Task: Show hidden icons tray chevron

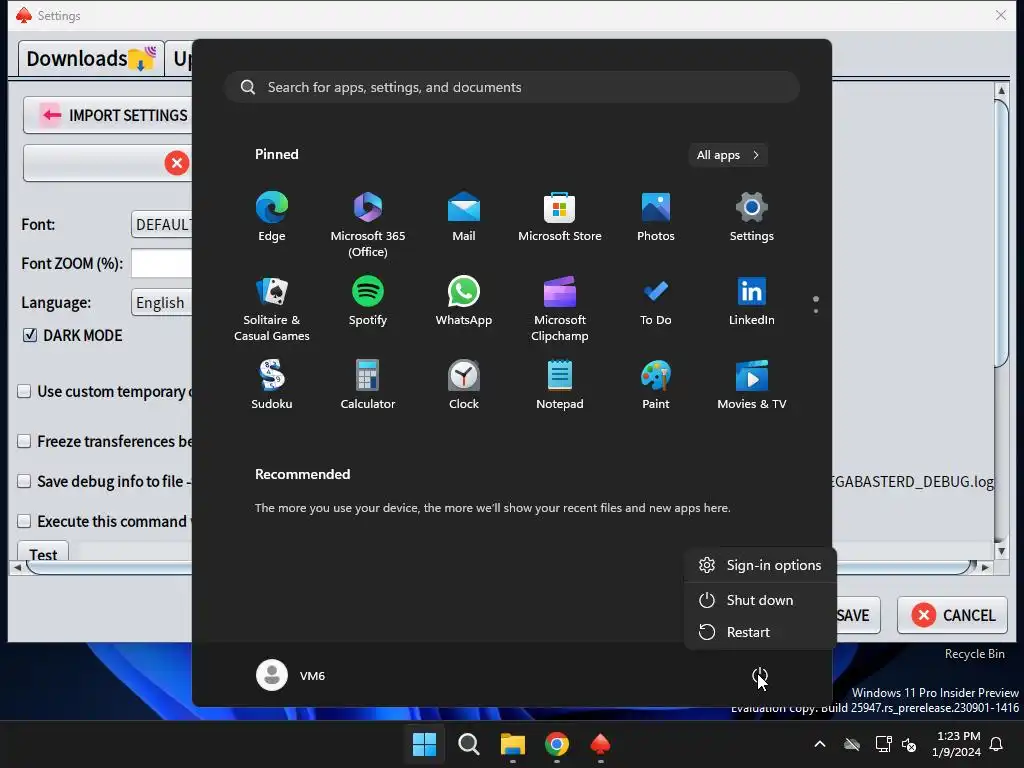Action: [x=820, y=744]
